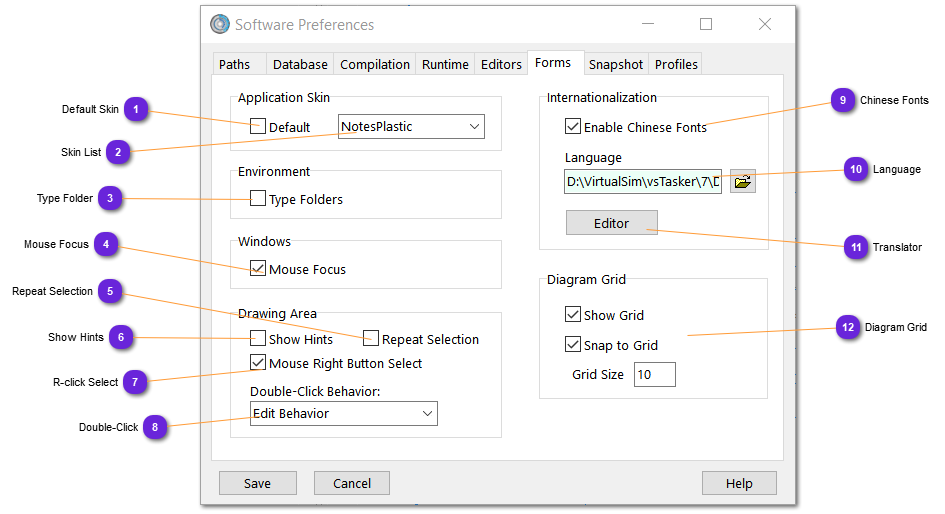Click callout badge 11 for Translator
Viewport: 945px width, 514px height.
point(855,247)
